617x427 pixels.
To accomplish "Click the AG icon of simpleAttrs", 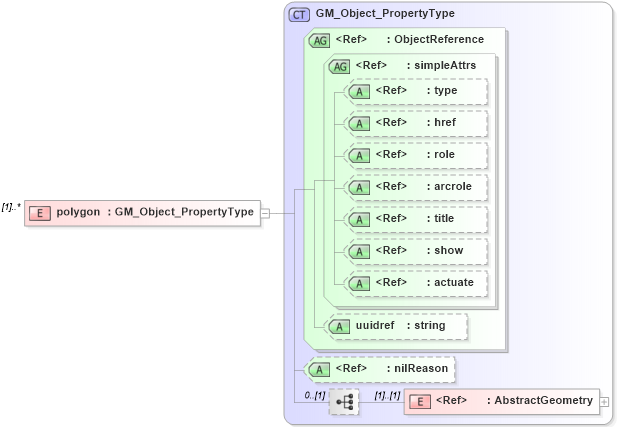I will coord(339,67).
